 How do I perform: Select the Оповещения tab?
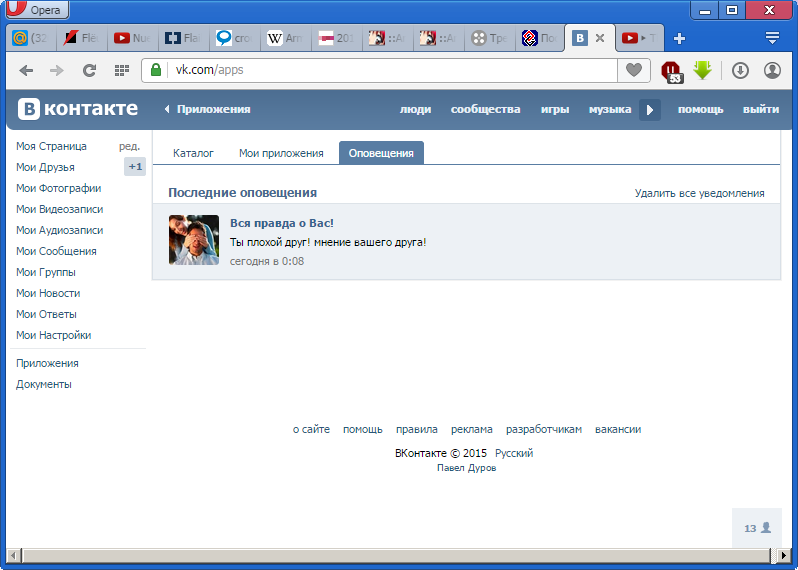pyautogui.click(x=381, y=153)
